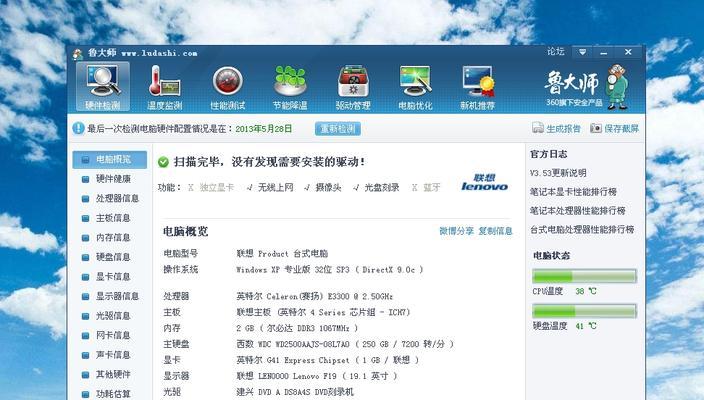
Task: Open the 电脑优化 monitor icon
Action: coord(415,87)
